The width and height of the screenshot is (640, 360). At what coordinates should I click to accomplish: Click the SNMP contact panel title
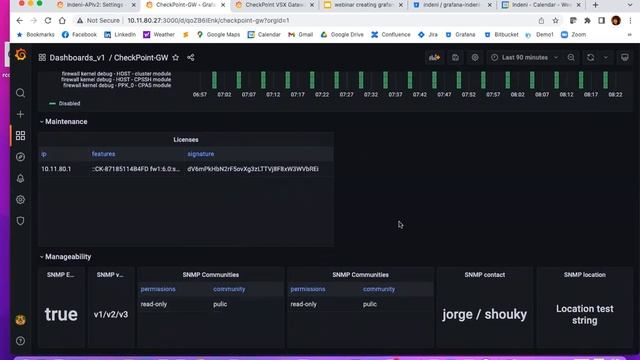tap(484, 275)
